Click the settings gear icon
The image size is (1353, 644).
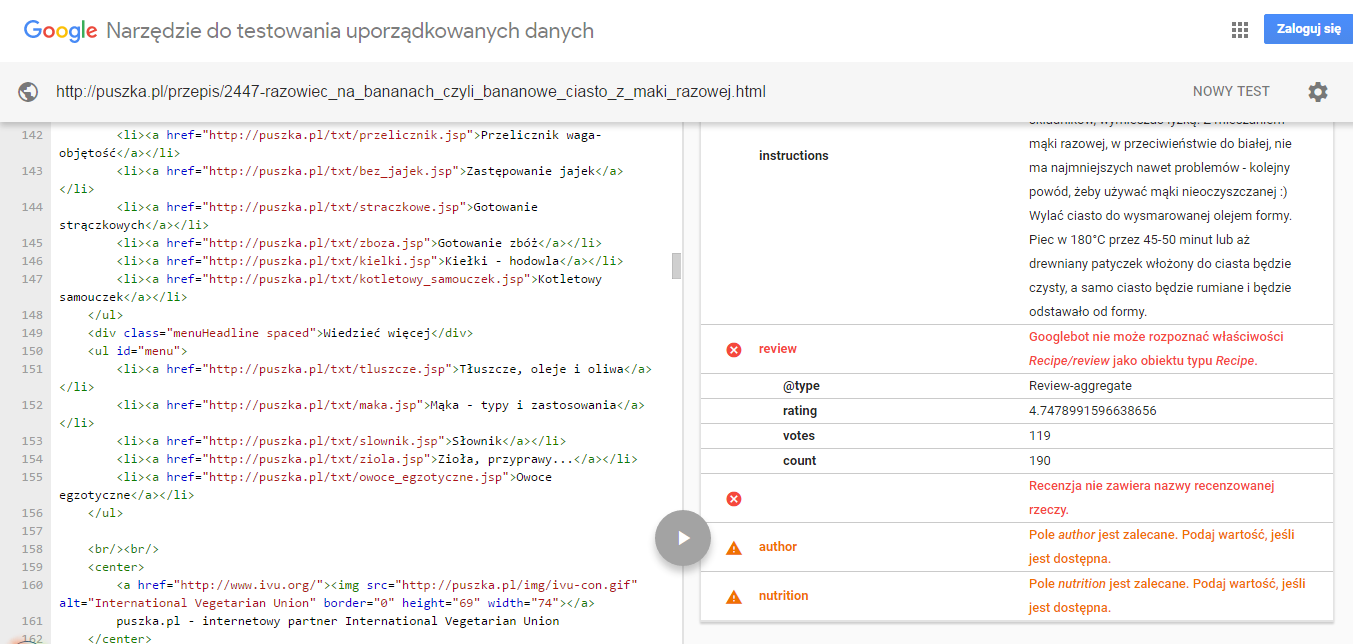[x=1318, y=92]
